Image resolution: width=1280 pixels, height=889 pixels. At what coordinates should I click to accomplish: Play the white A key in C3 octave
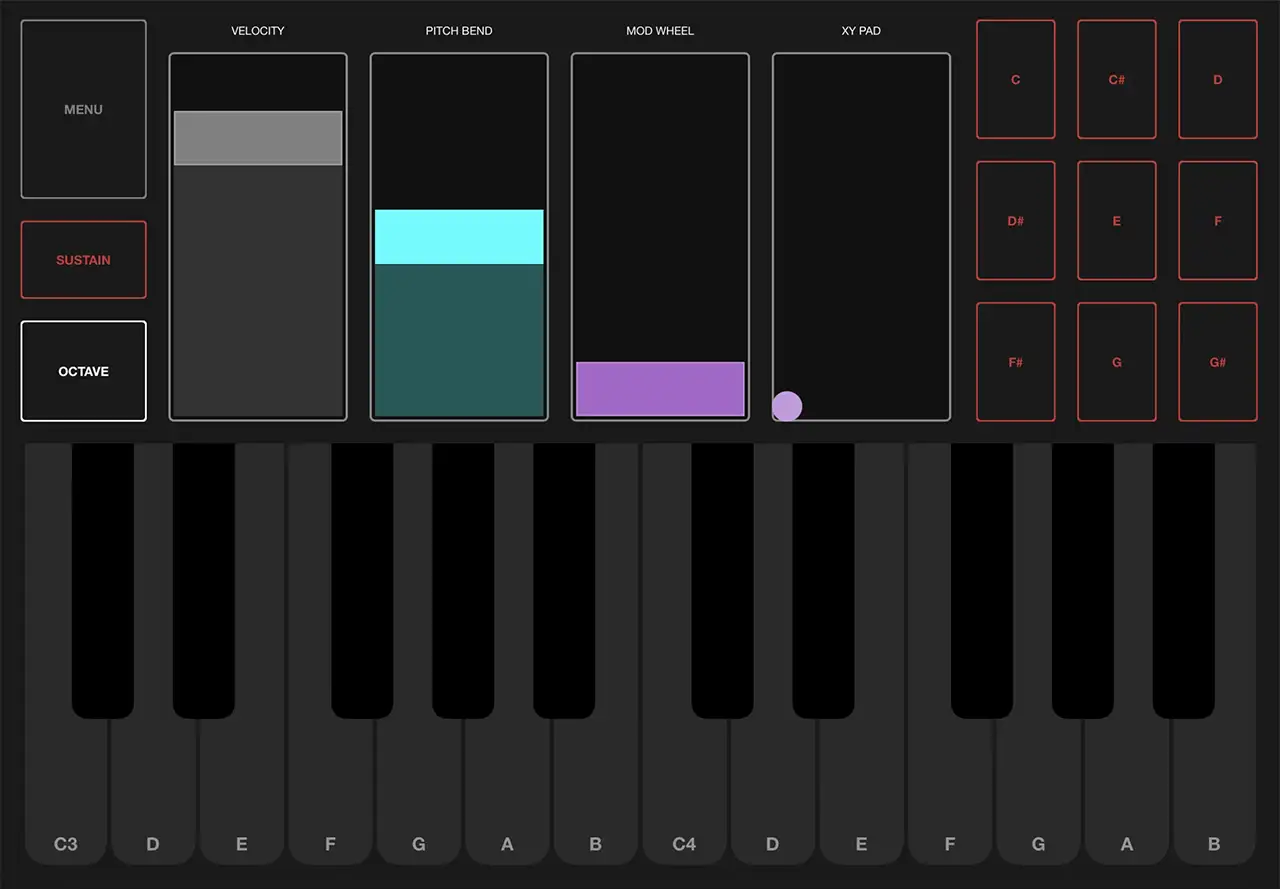point(507,790)
